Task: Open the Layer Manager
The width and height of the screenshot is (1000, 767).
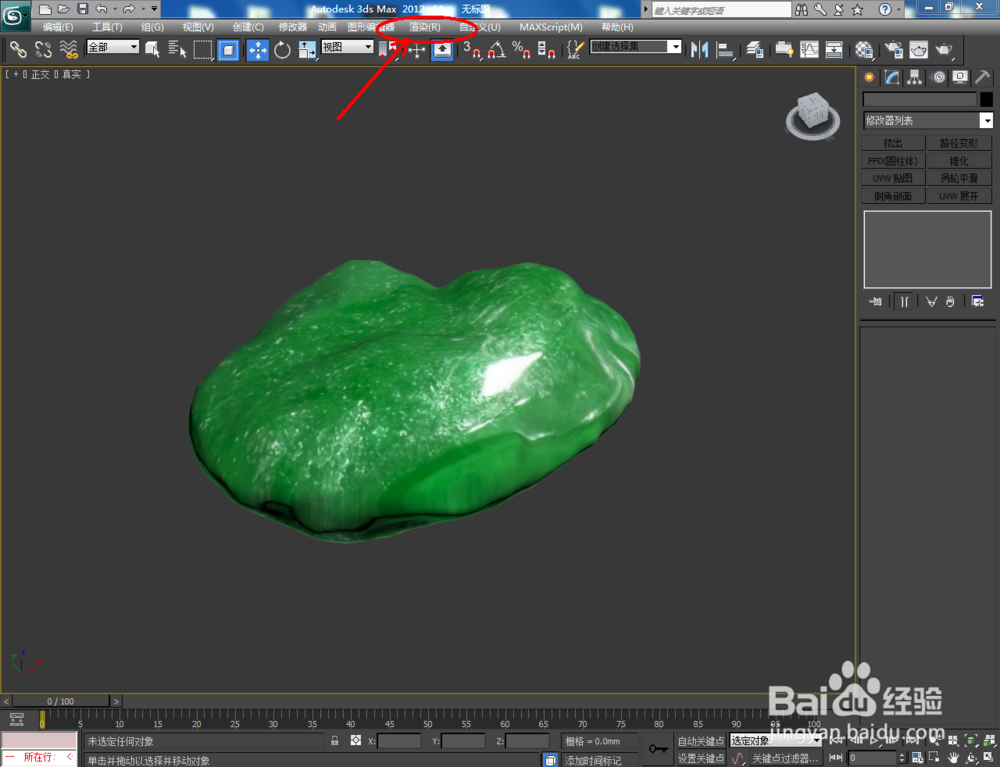Action: coord(754,49)
